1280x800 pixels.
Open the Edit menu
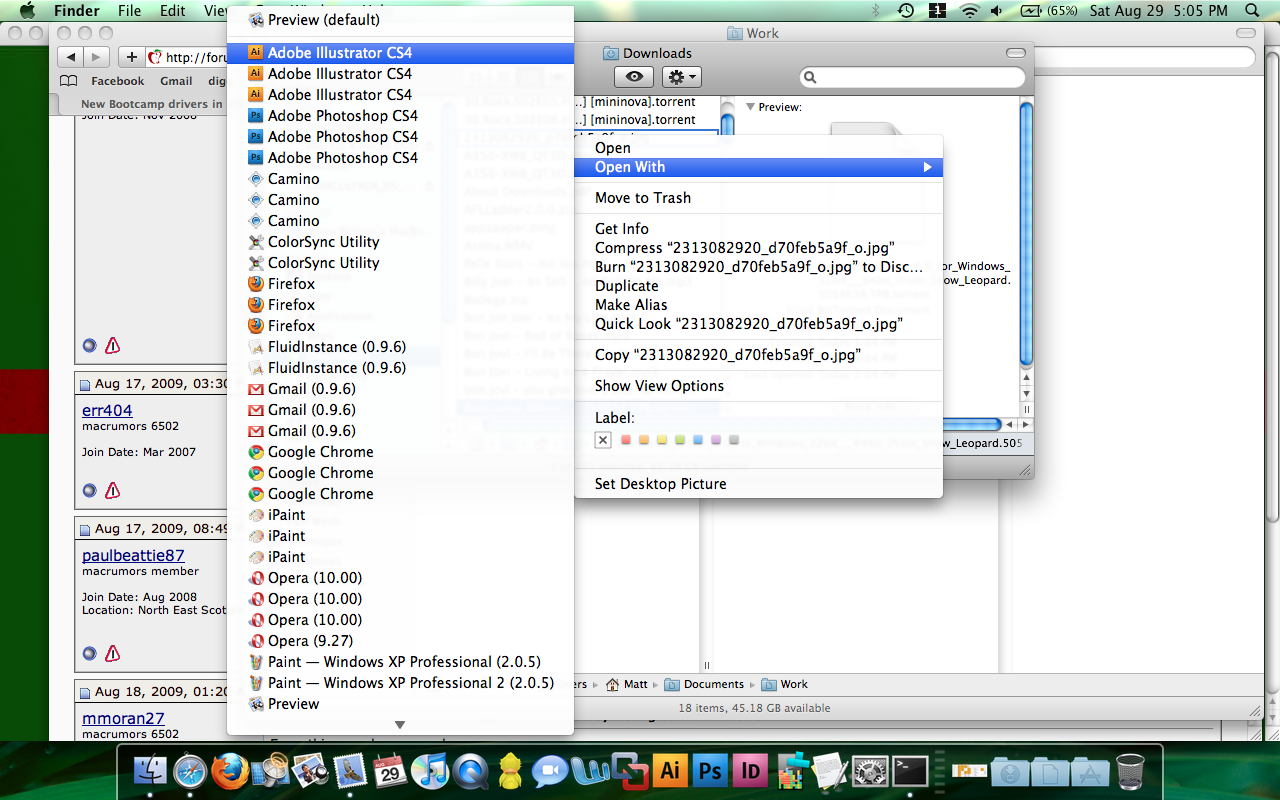[173, 11]
